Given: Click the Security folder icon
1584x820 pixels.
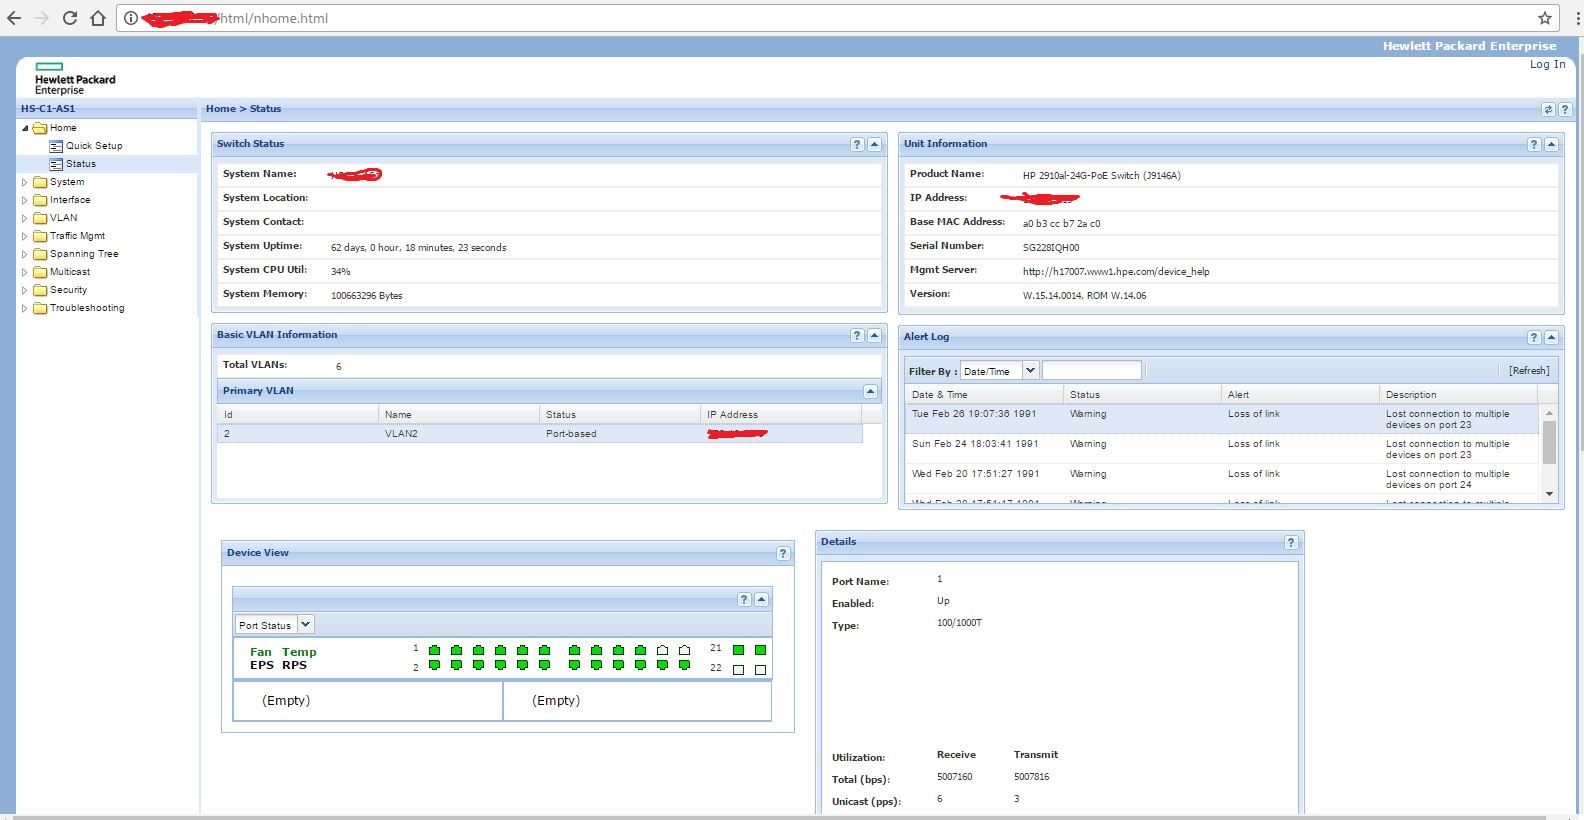Looking at the screenshot, I should (x=40, y=290).
